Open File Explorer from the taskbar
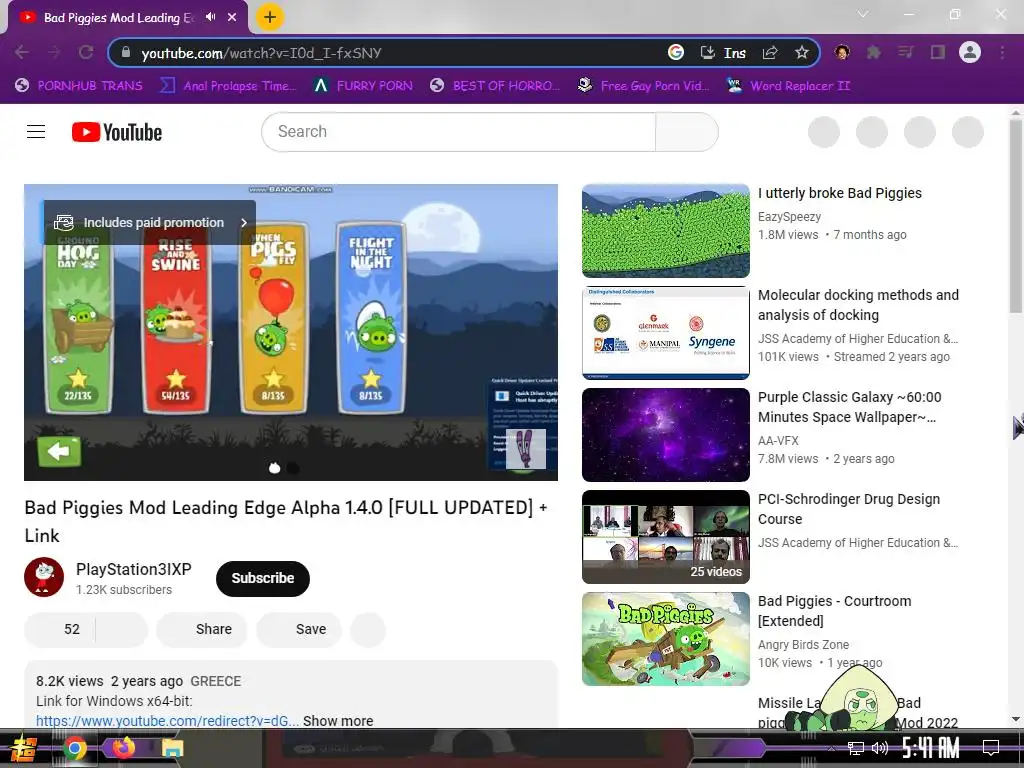This screenshot has width=1024, height=768. click(172, 748)
